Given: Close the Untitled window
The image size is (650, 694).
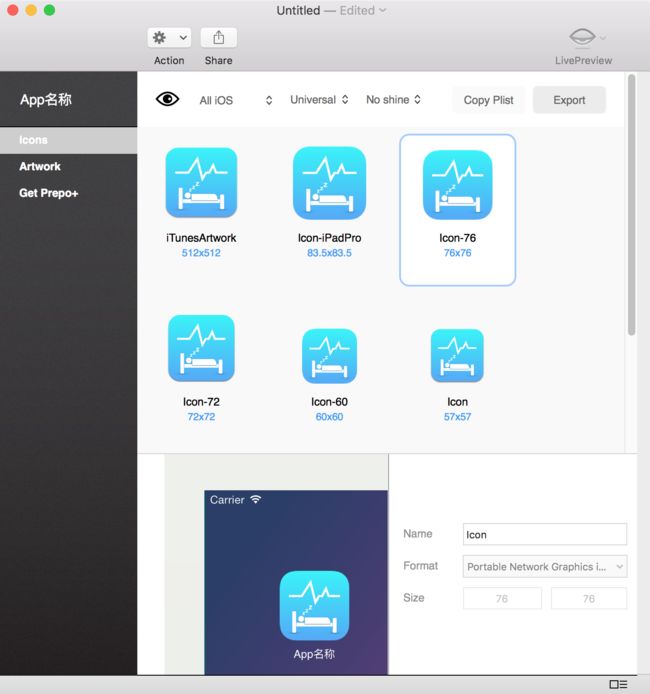Looking at the screenshot, I should tap(13, 10).
